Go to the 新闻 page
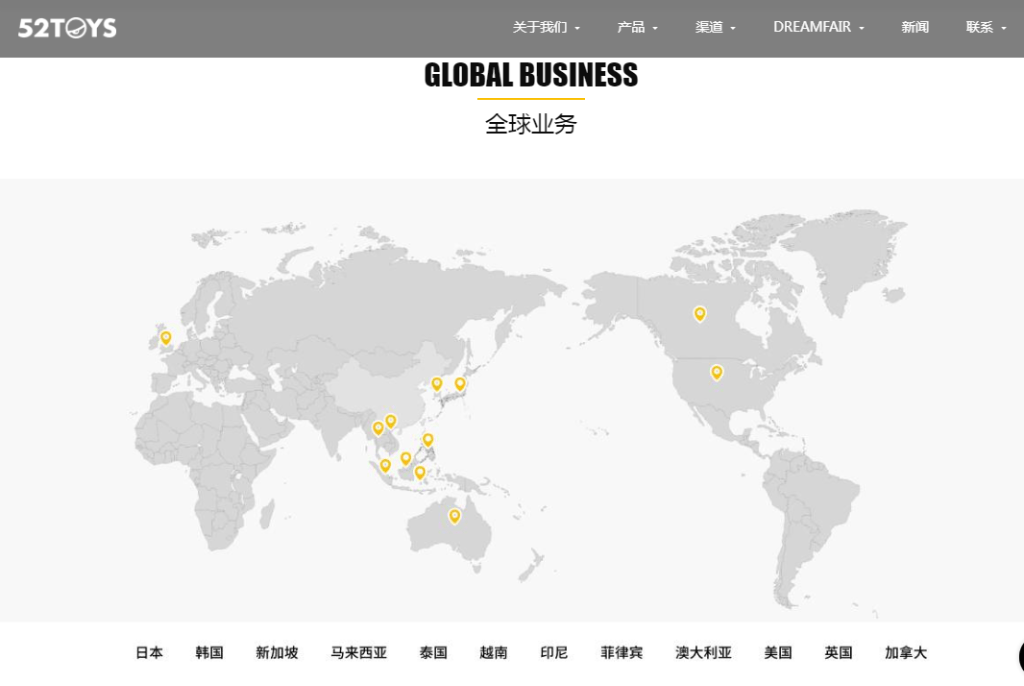Screen dimensions: 1024x686 915,27
